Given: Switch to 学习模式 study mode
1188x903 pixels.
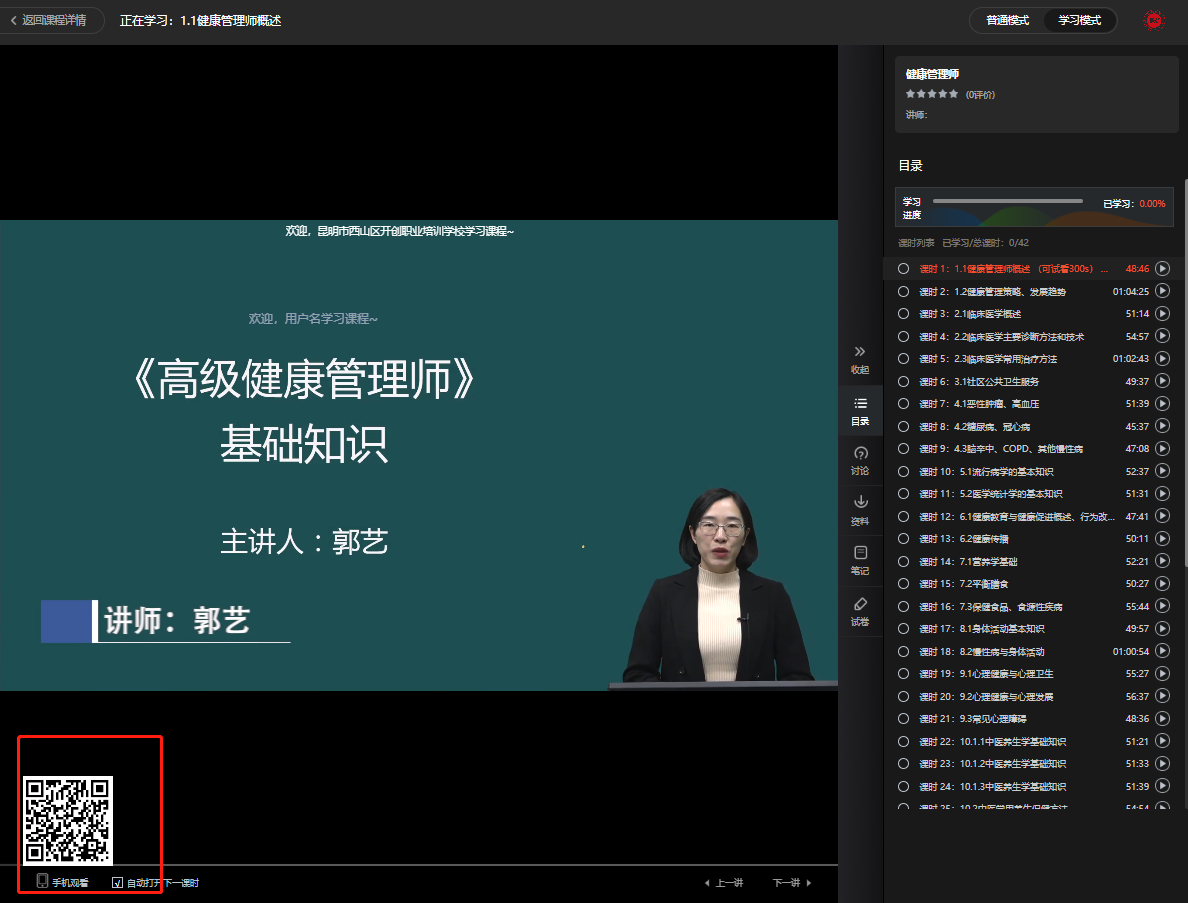Looking at the screenshot, I should [x=1080, y=20].
